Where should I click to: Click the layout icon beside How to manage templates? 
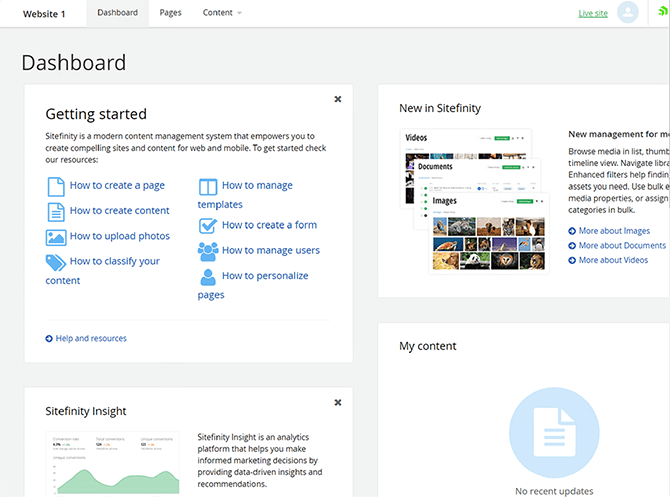click(207, 187)
